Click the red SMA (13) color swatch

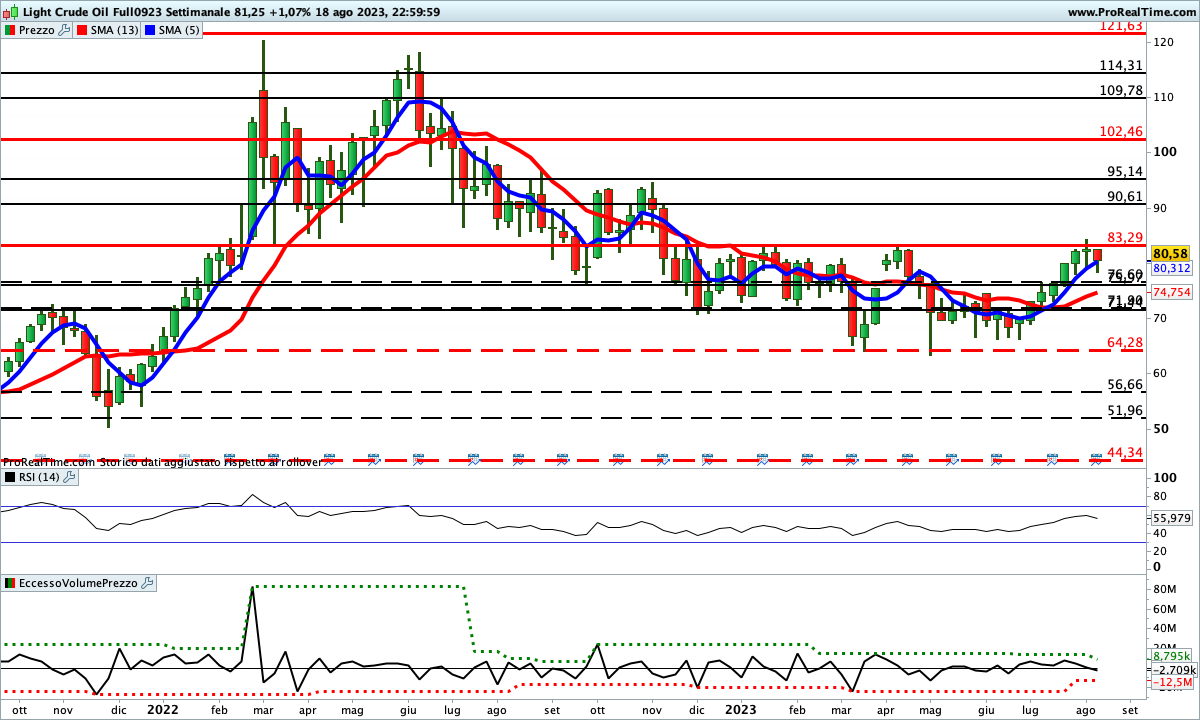coord(84,30)
